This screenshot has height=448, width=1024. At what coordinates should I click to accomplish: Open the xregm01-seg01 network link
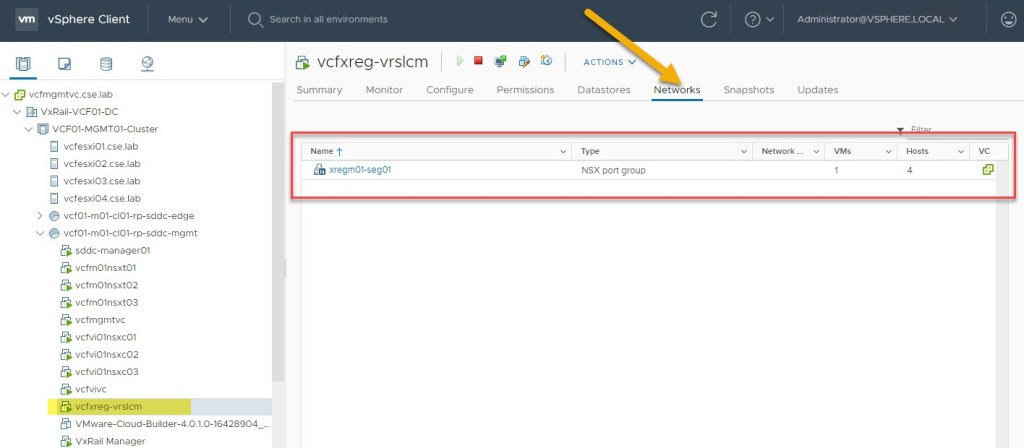click(360, 170)
